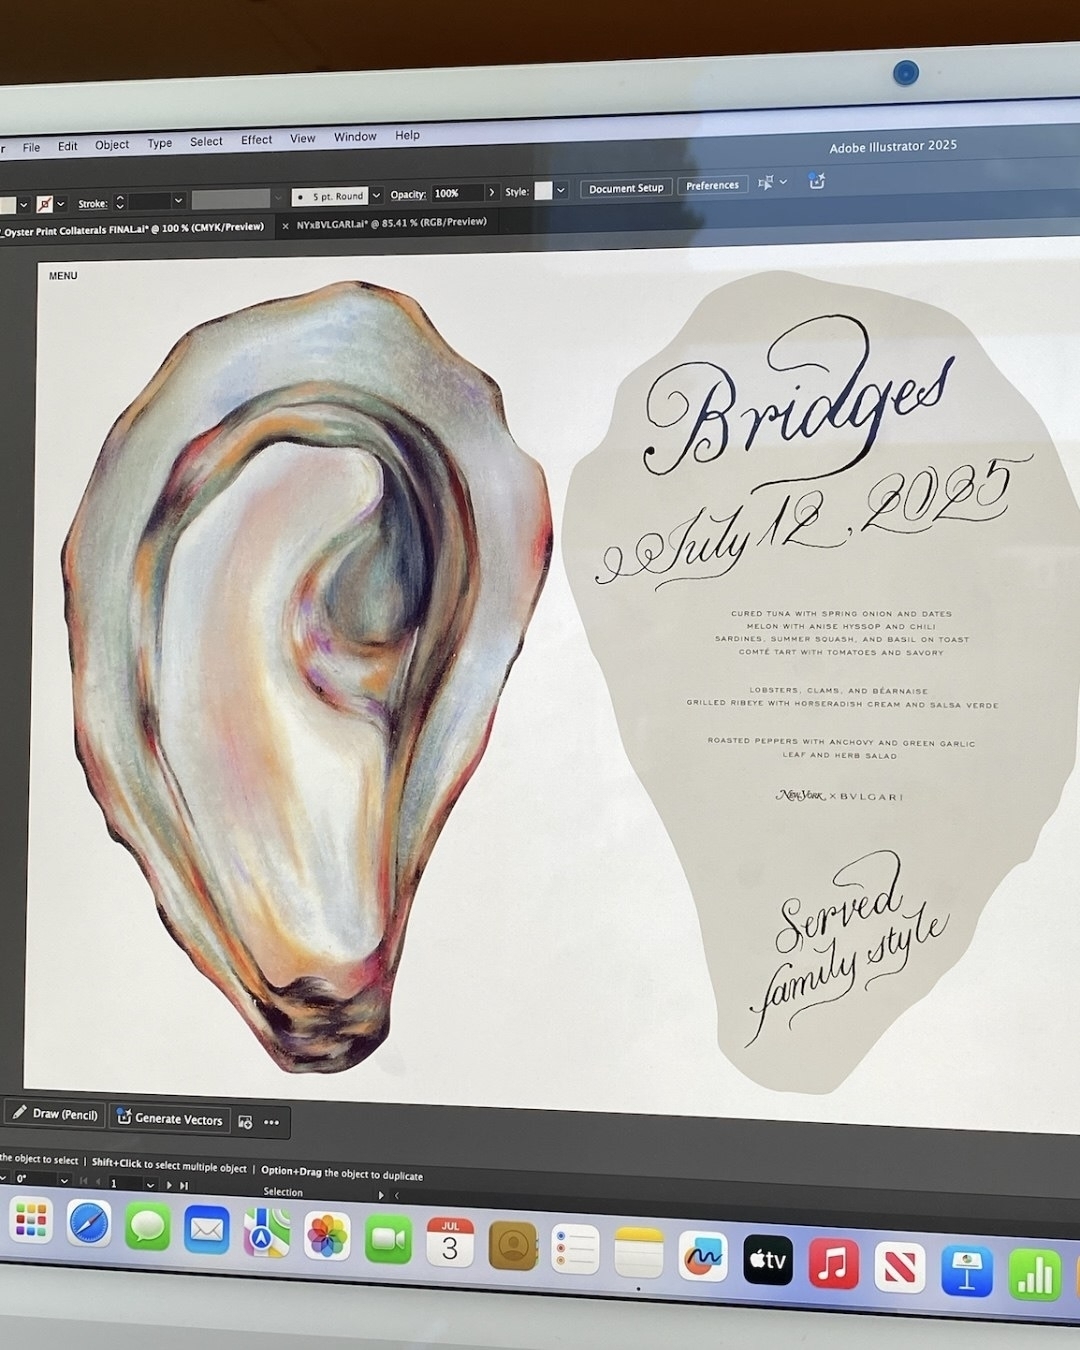Switch to the NYxBVLGARI.ai tab
The image size is (1080, 1350).
[391, 223]
